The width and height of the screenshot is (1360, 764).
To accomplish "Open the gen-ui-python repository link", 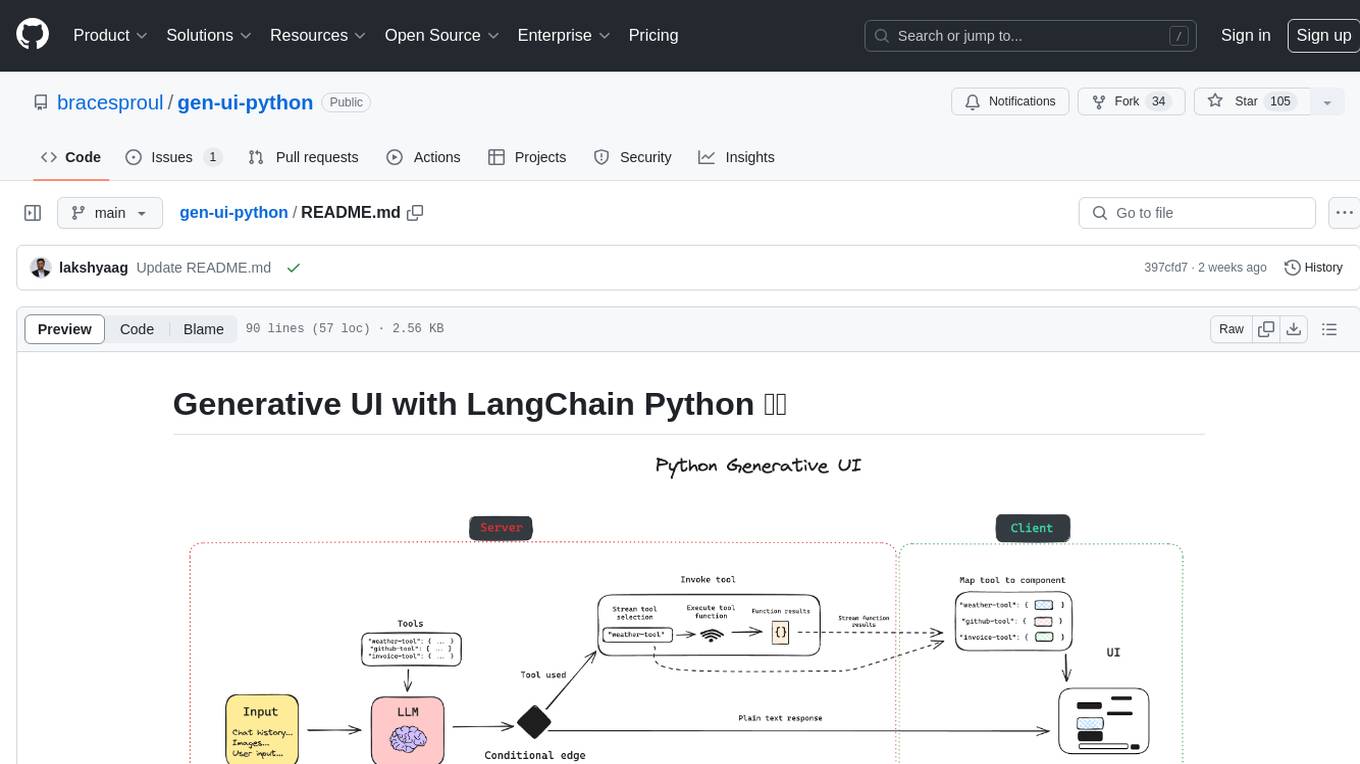I will [245, 102].
